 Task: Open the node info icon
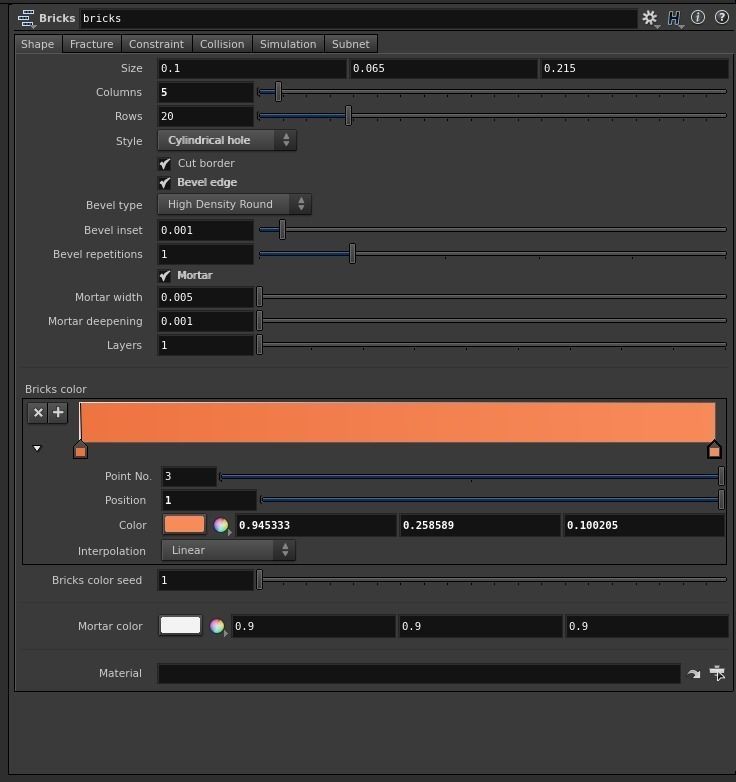click(x=698, y=17)
